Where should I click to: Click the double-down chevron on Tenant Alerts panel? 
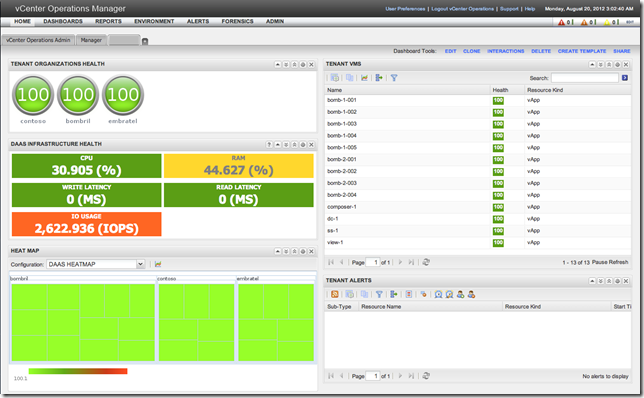pos(600,281)
